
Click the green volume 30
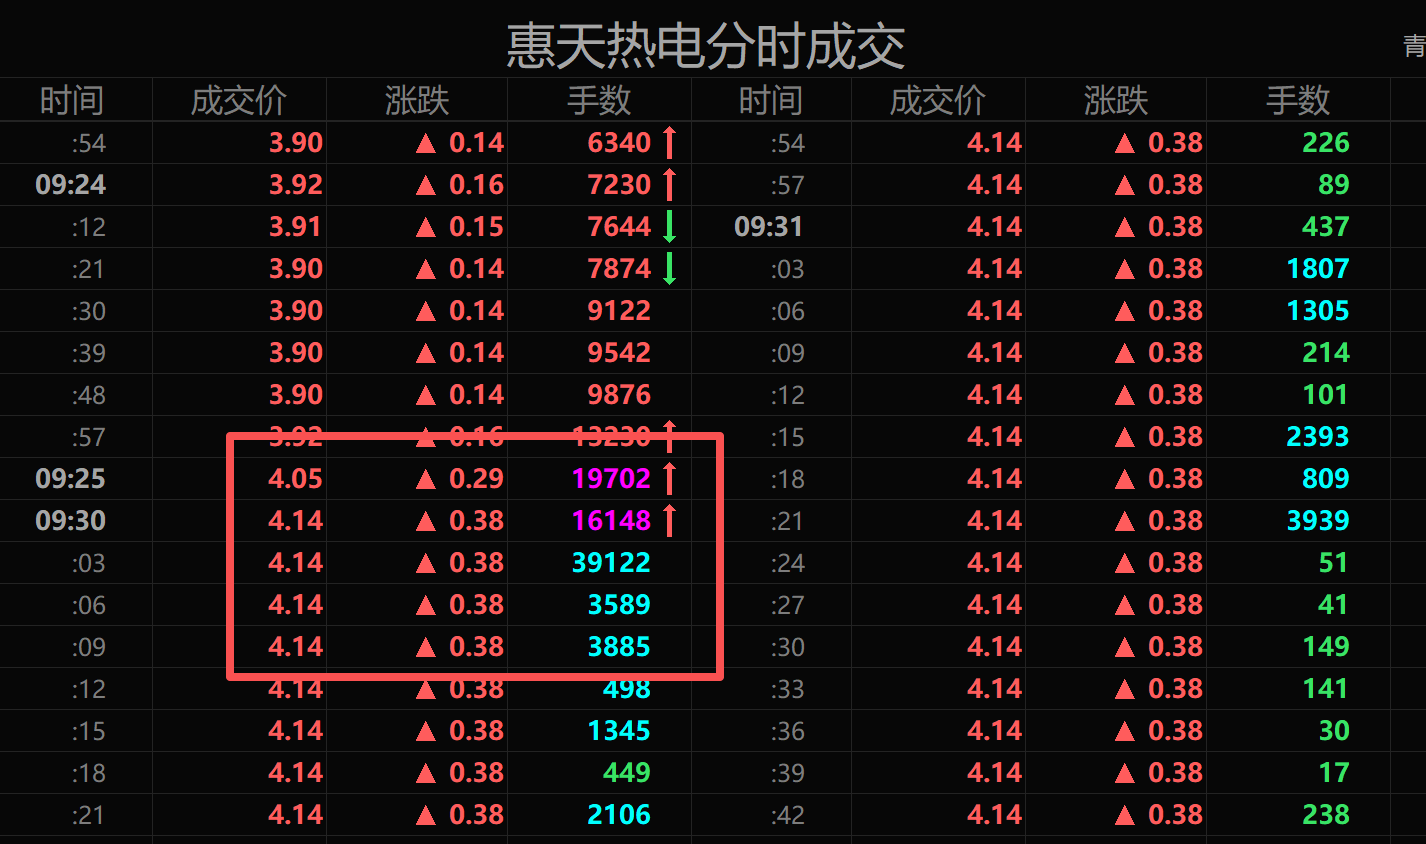pyautogui.click(x=1334, y=731)
